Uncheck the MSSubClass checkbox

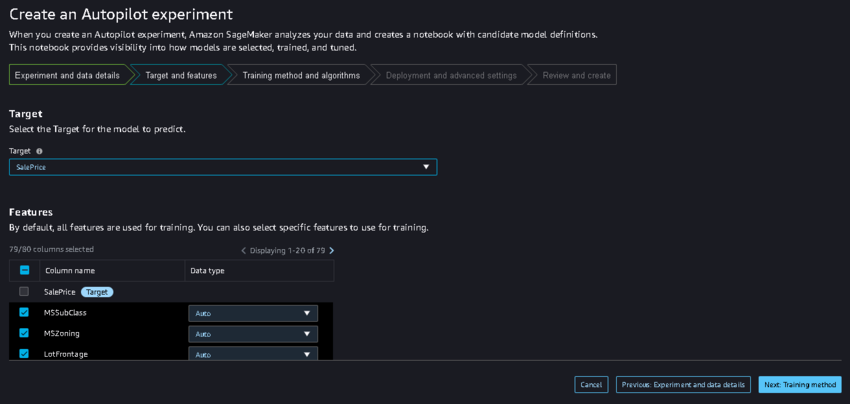click(x=24, y=312)
